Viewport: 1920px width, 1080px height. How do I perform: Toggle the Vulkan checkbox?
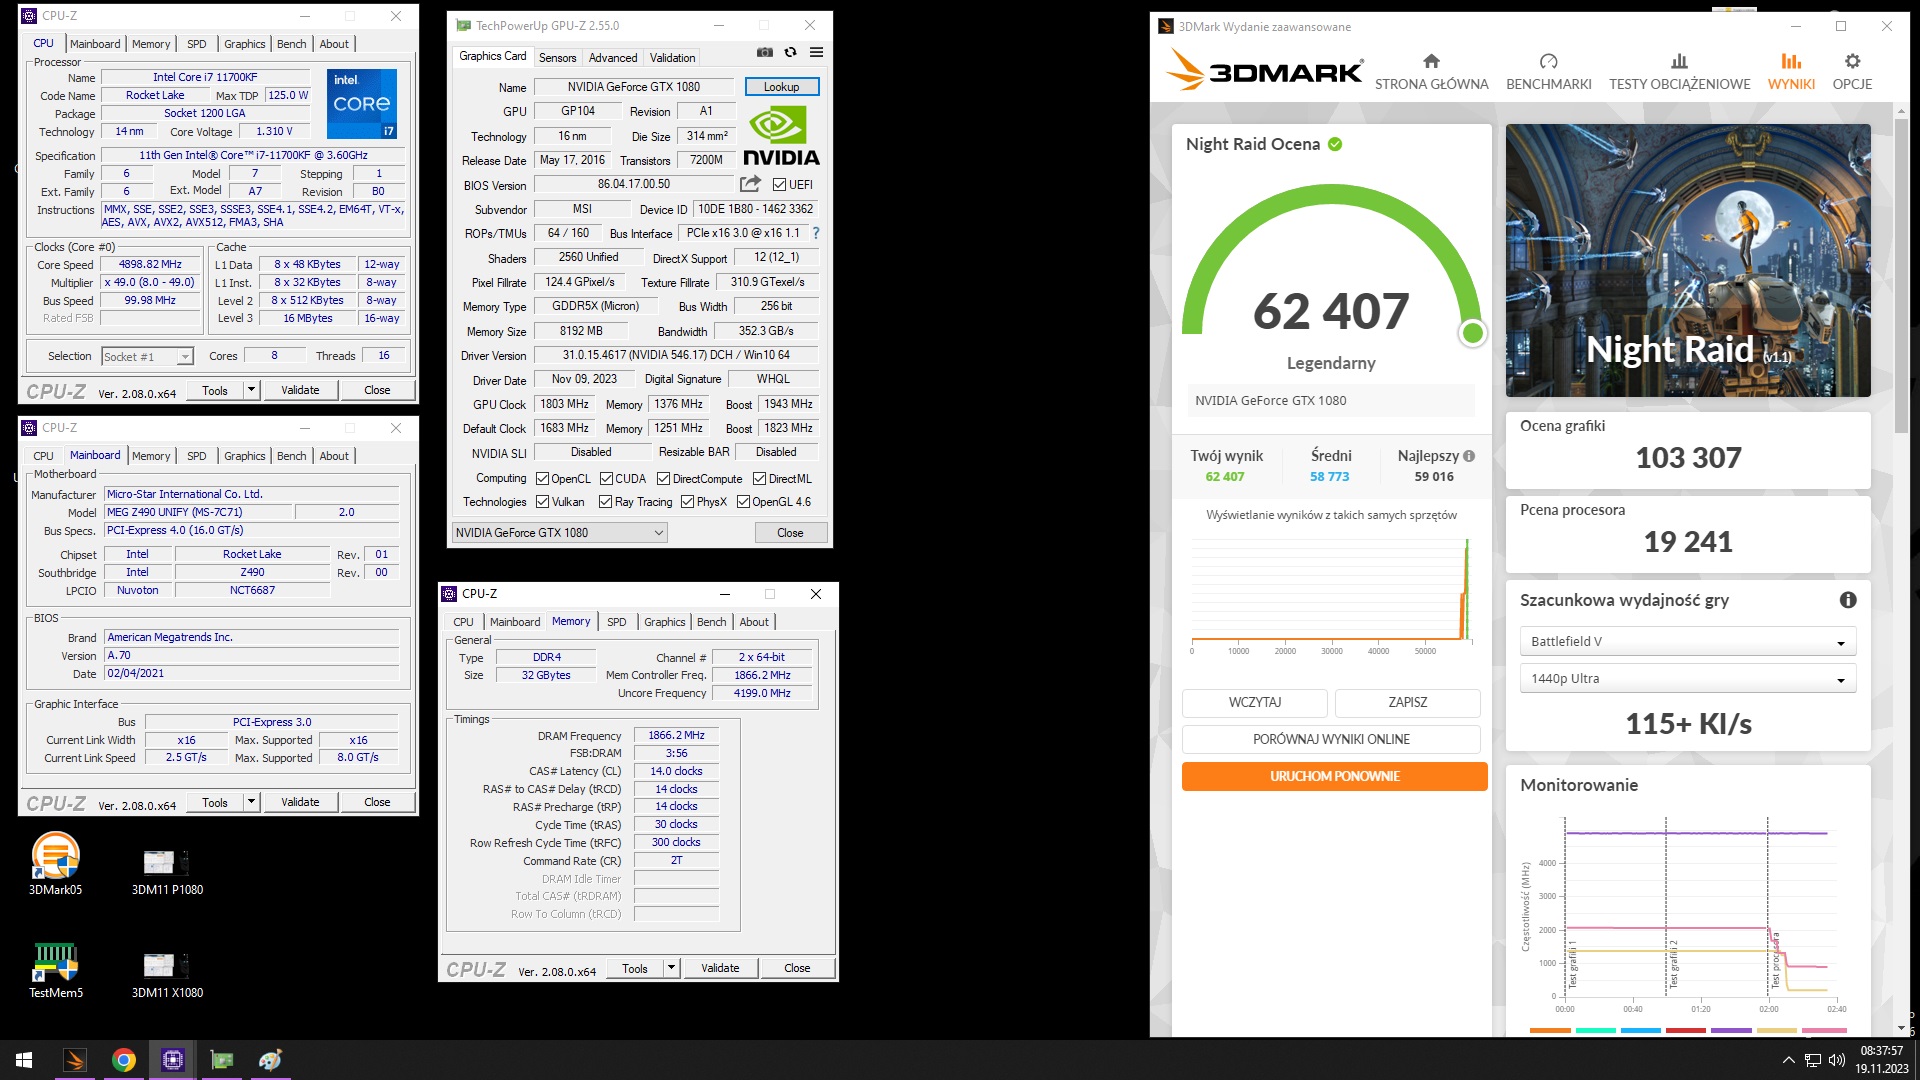(x=542, y=502)
